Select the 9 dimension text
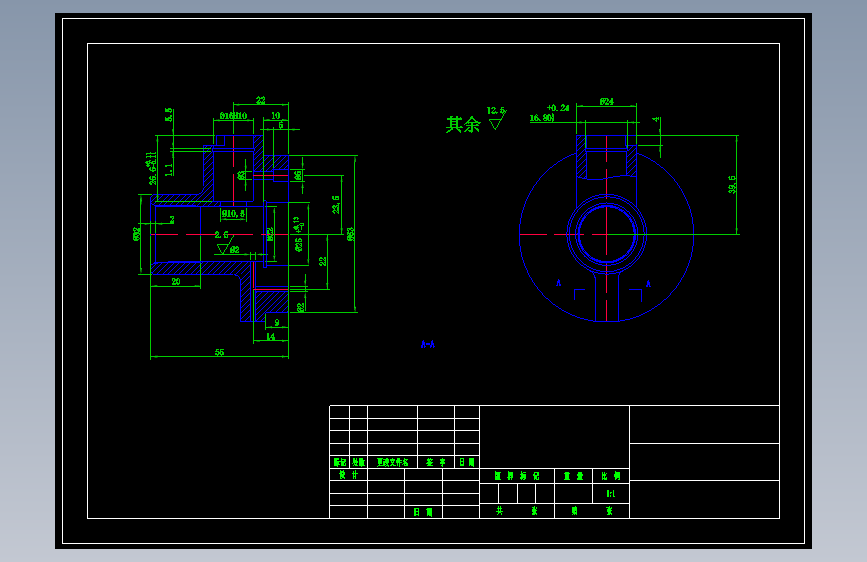Image resolution: width=867 pixels, height=562 pixels. (x=277, y=322)
